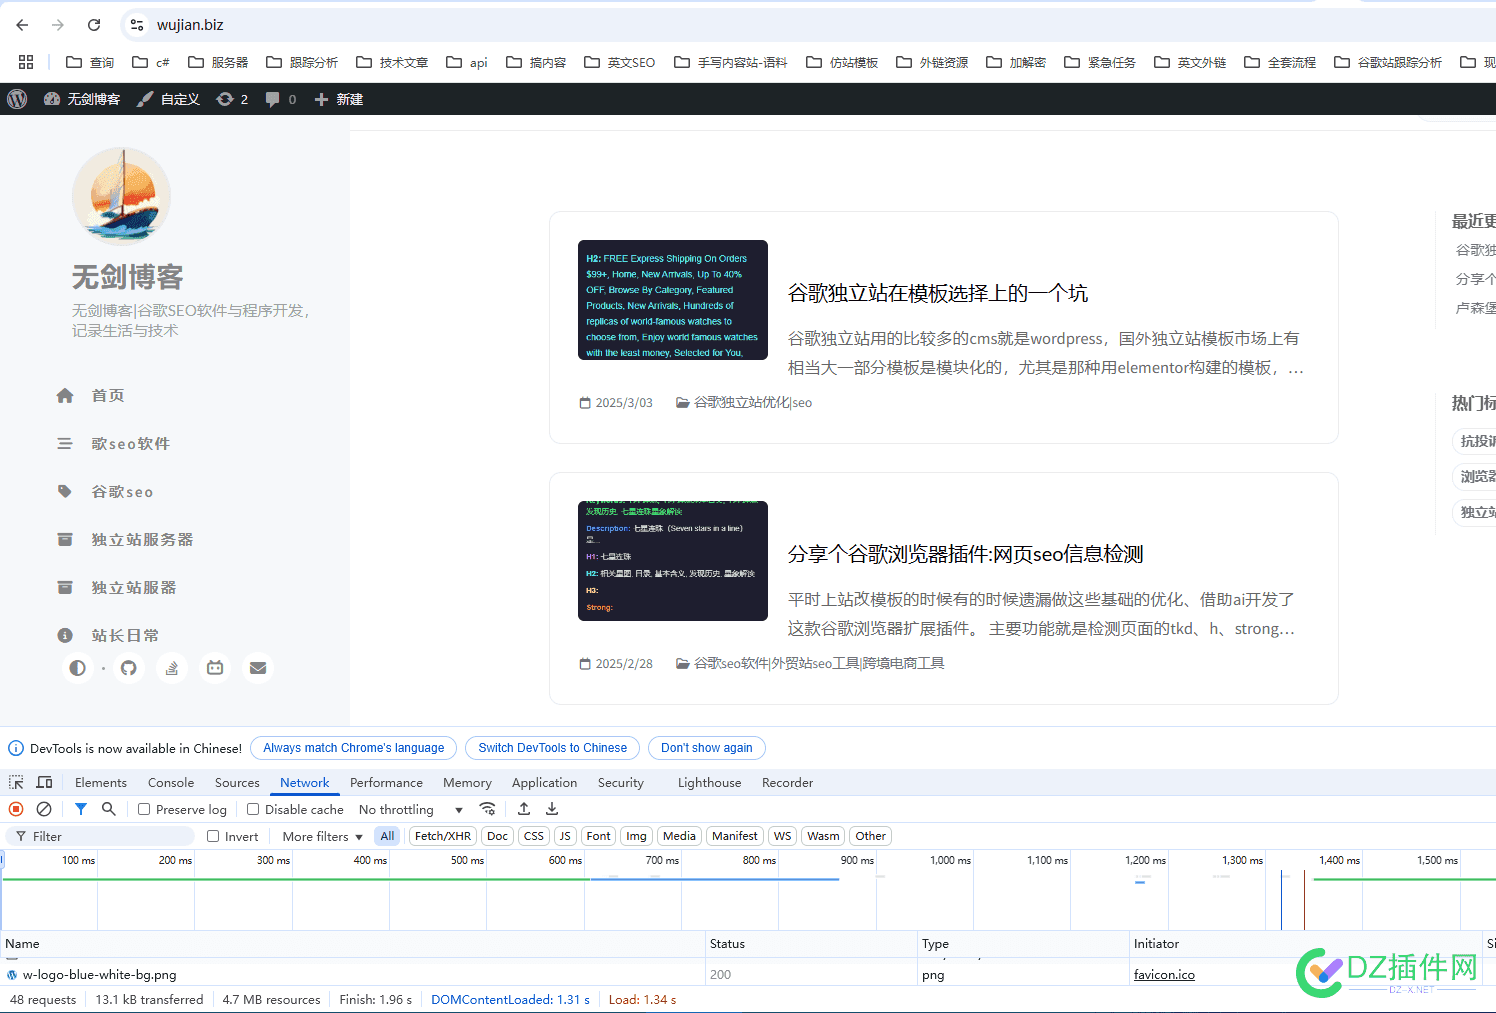Click the email envelope icon in sidebar
The image size is (1496, 1013).
coord(258,668)
